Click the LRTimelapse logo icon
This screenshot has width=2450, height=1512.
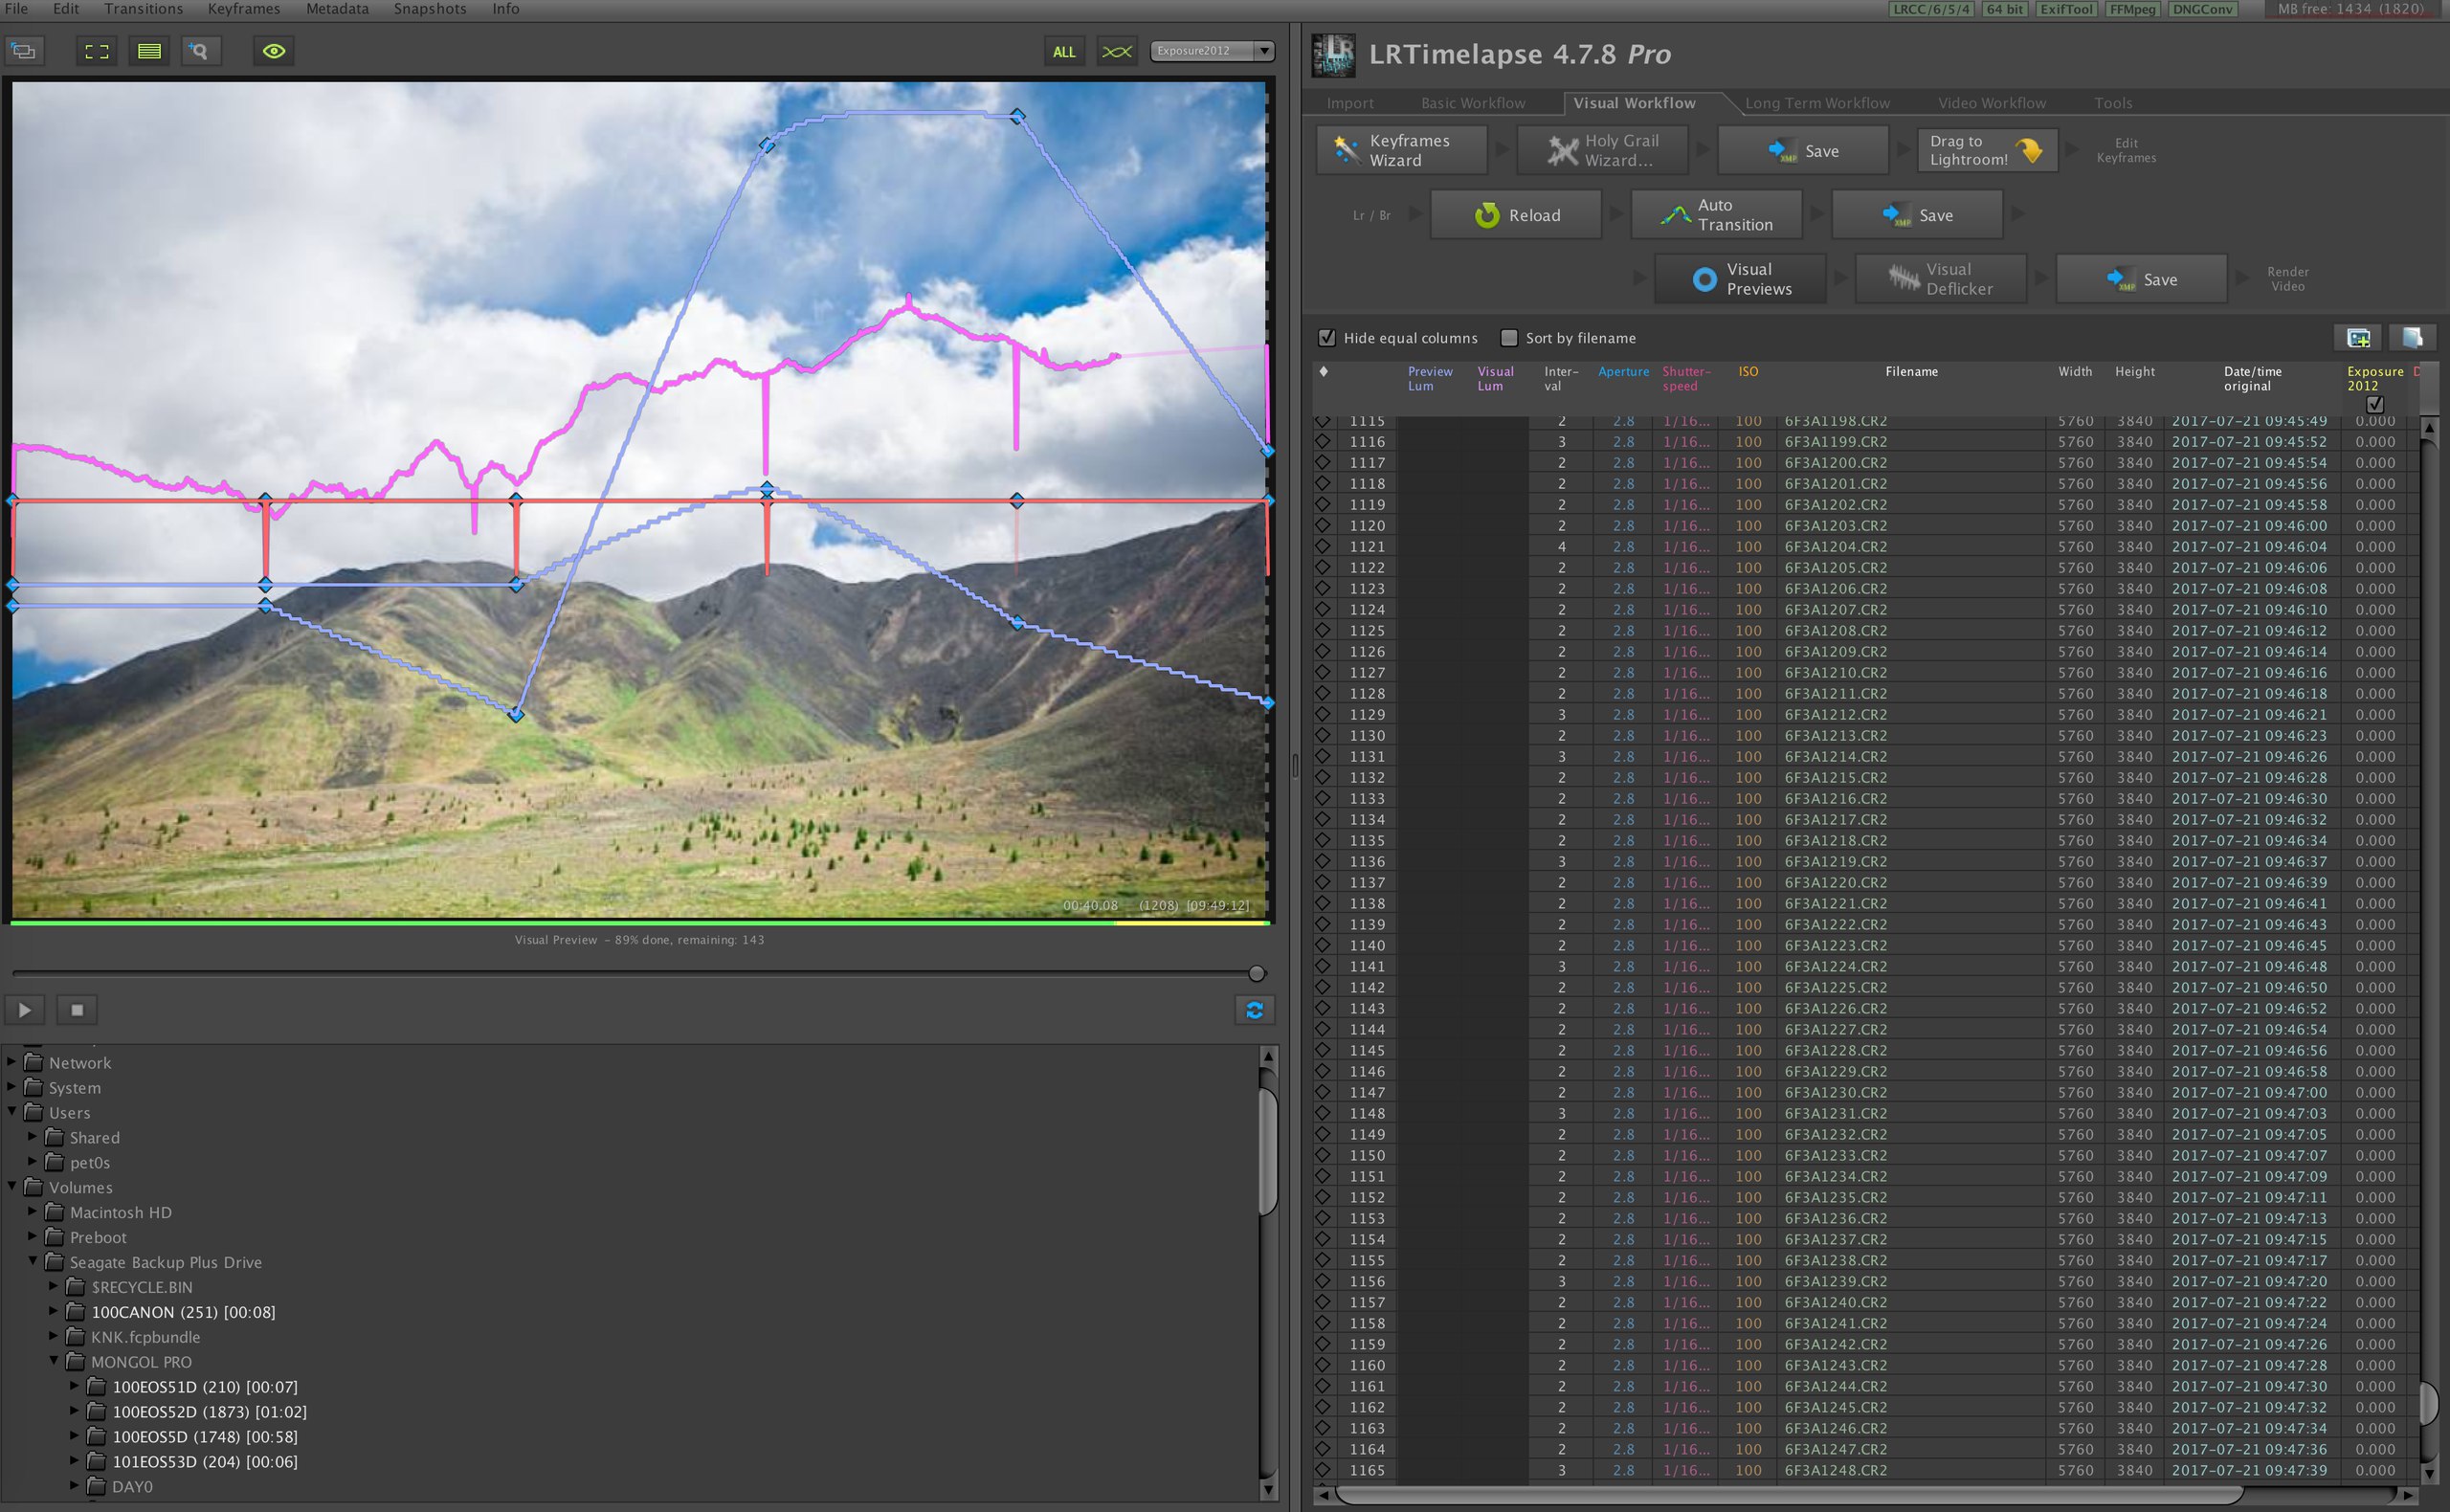pos(1334,55)
